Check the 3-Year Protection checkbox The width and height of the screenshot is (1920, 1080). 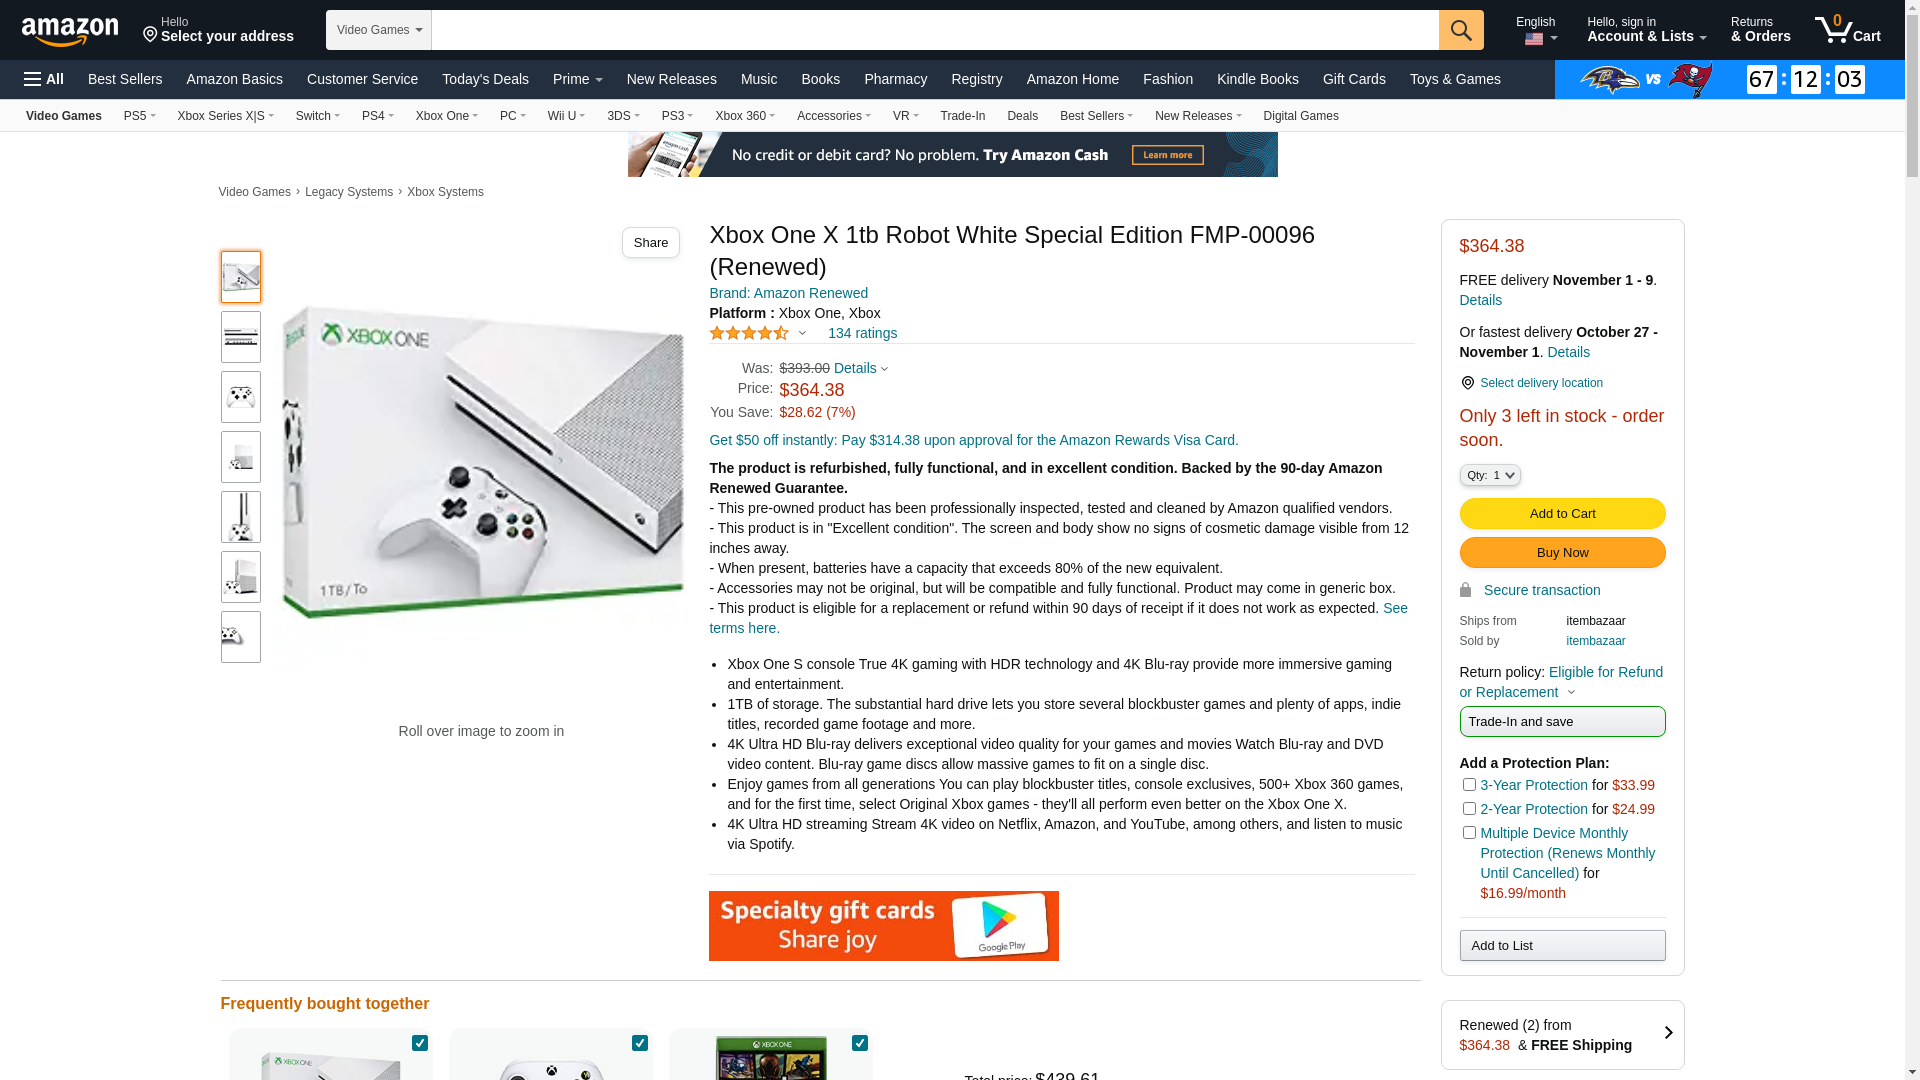click(1469, 785)
